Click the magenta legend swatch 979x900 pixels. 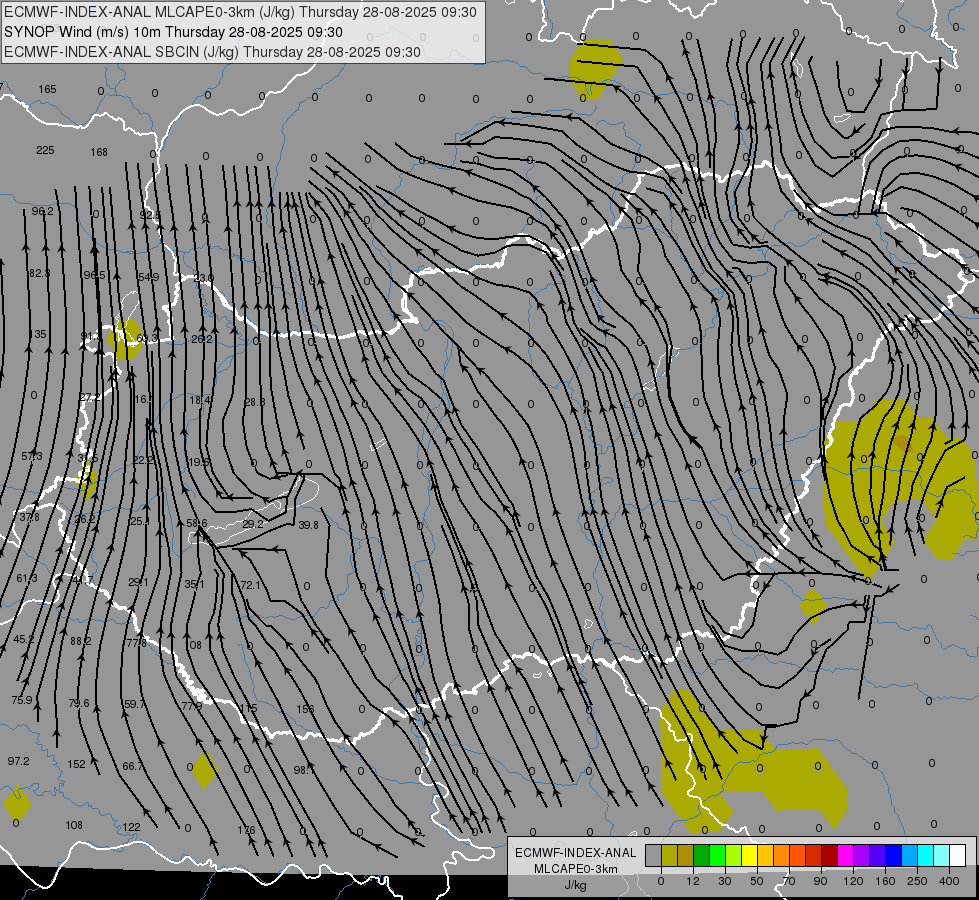846,855
